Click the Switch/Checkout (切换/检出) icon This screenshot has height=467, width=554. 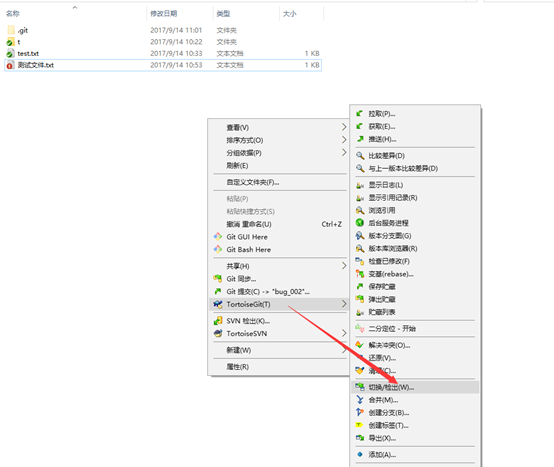coord(360,387)
